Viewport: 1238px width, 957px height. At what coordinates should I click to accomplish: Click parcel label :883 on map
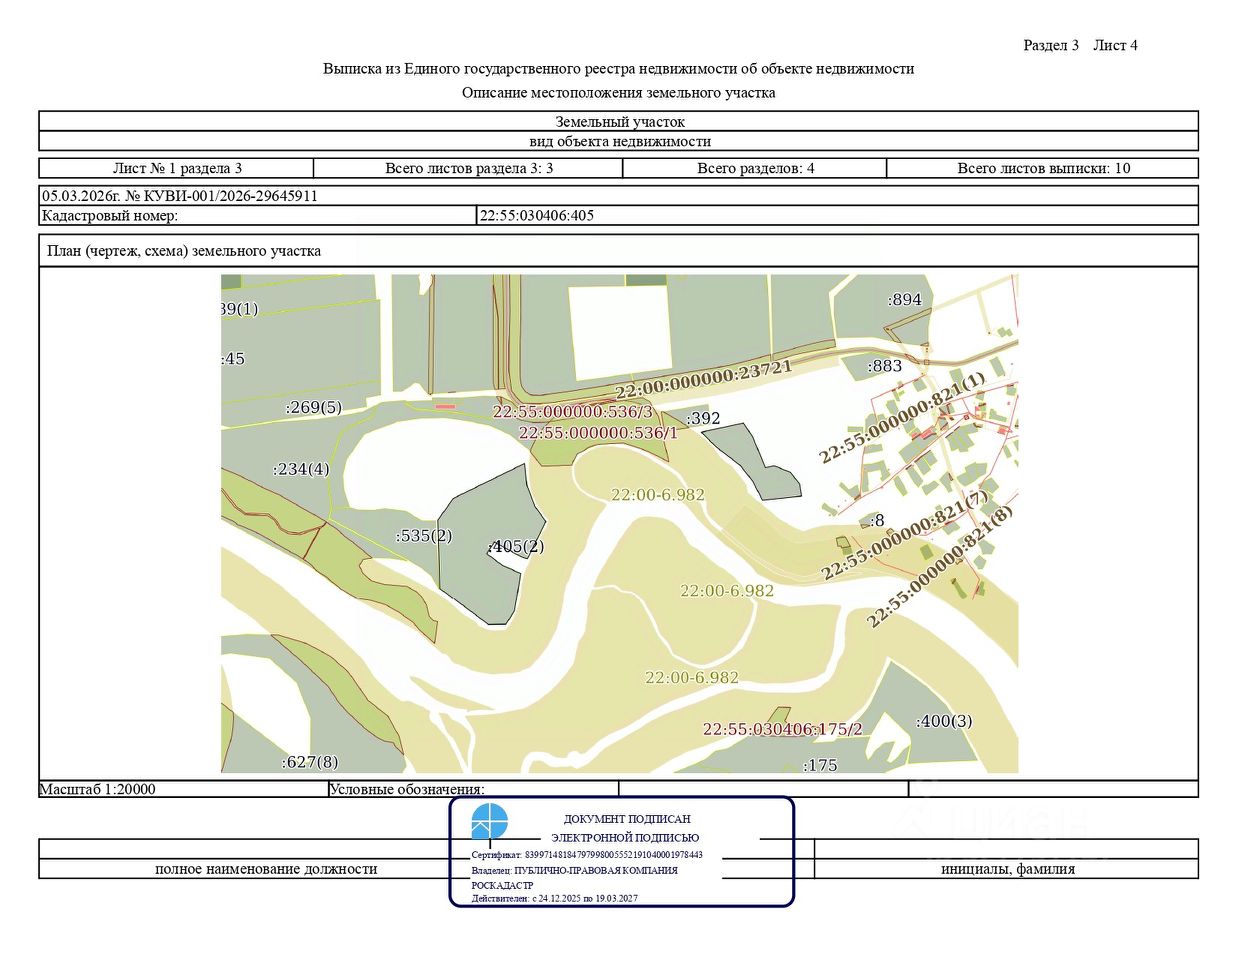point(885,366)
